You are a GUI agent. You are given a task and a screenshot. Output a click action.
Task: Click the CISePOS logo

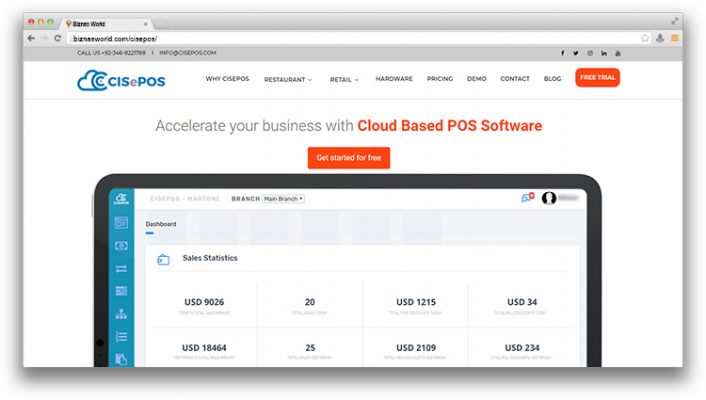coord(120,79)
